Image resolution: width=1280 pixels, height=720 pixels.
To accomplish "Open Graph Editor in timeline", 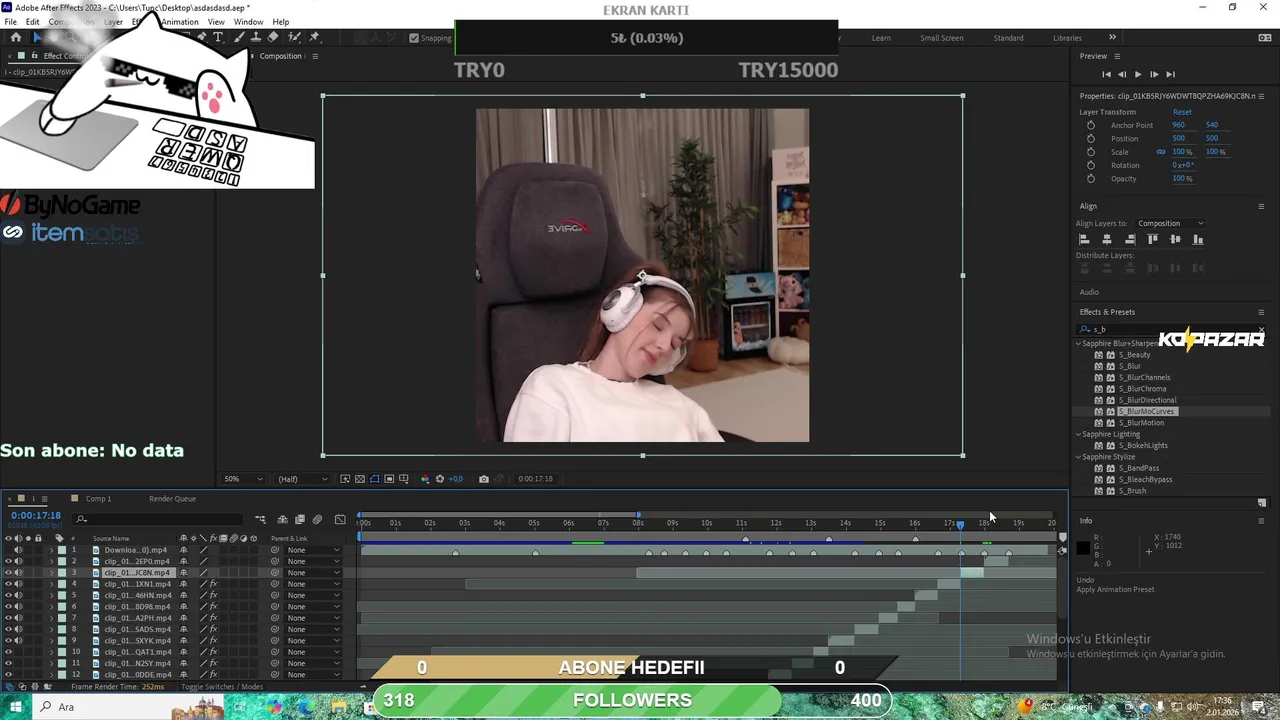I will 340,520.
